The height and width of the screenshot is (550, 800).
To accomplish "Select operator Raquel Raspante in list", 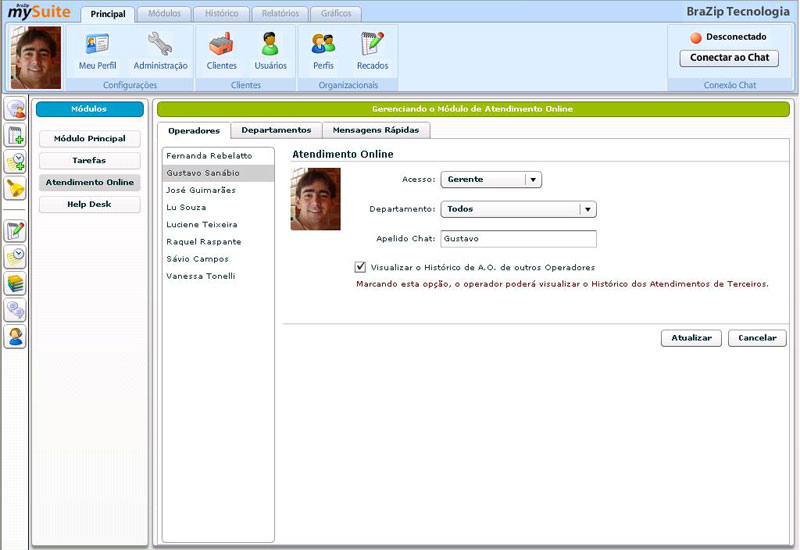I will [x=204, y=242].
